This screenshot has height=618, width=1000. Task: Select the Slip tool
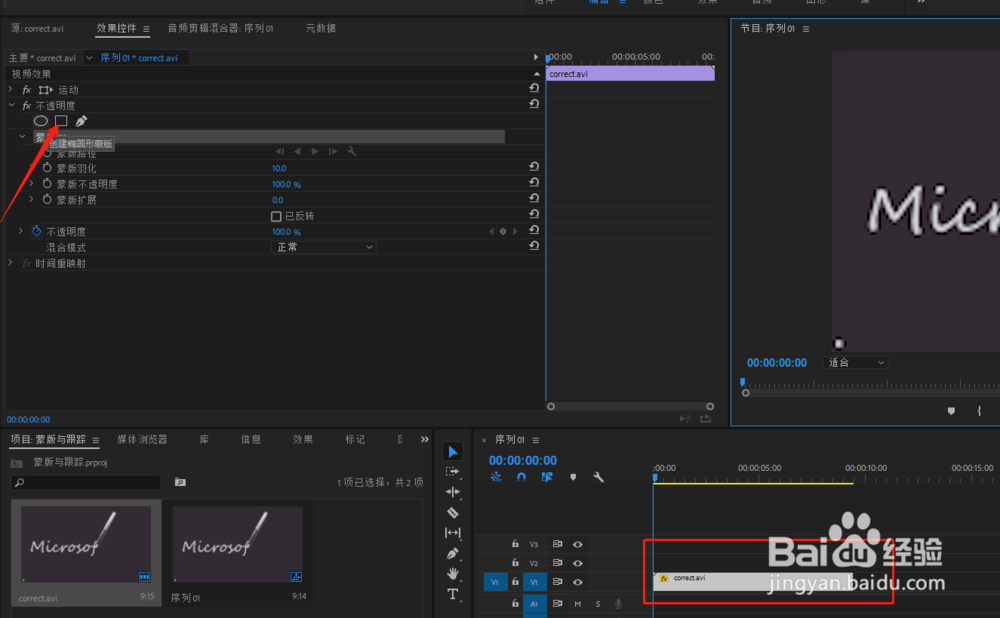pos(453,533)
